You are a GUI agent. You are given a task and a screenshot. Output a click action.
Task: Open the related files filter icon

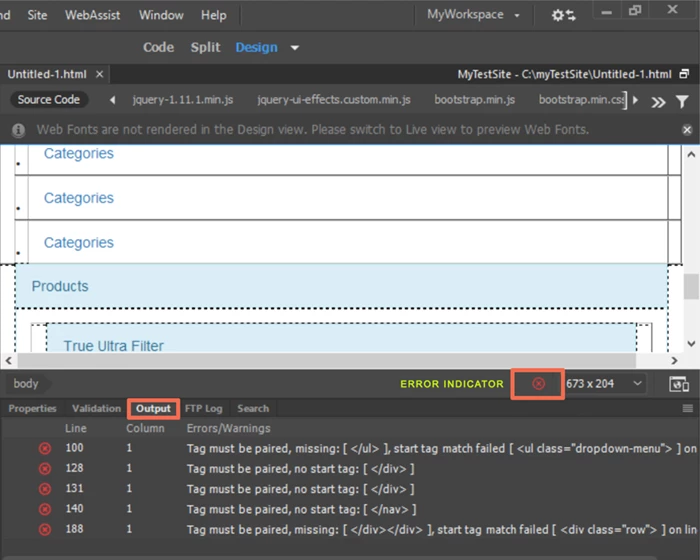pos(682,102)
